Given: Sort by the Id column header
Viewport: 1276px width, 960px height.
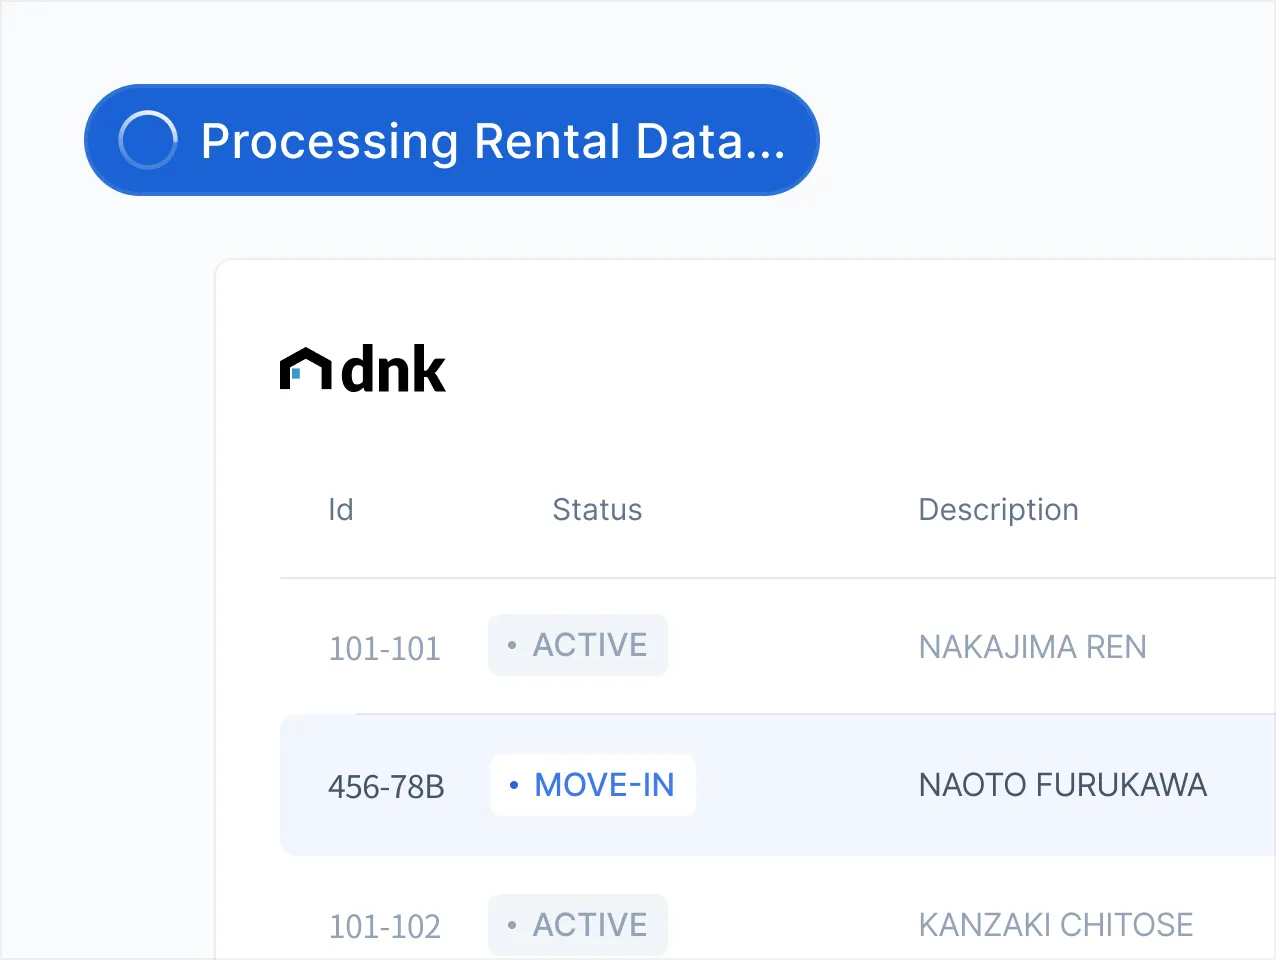Looking at the screenshot, I should pos(341,510).
